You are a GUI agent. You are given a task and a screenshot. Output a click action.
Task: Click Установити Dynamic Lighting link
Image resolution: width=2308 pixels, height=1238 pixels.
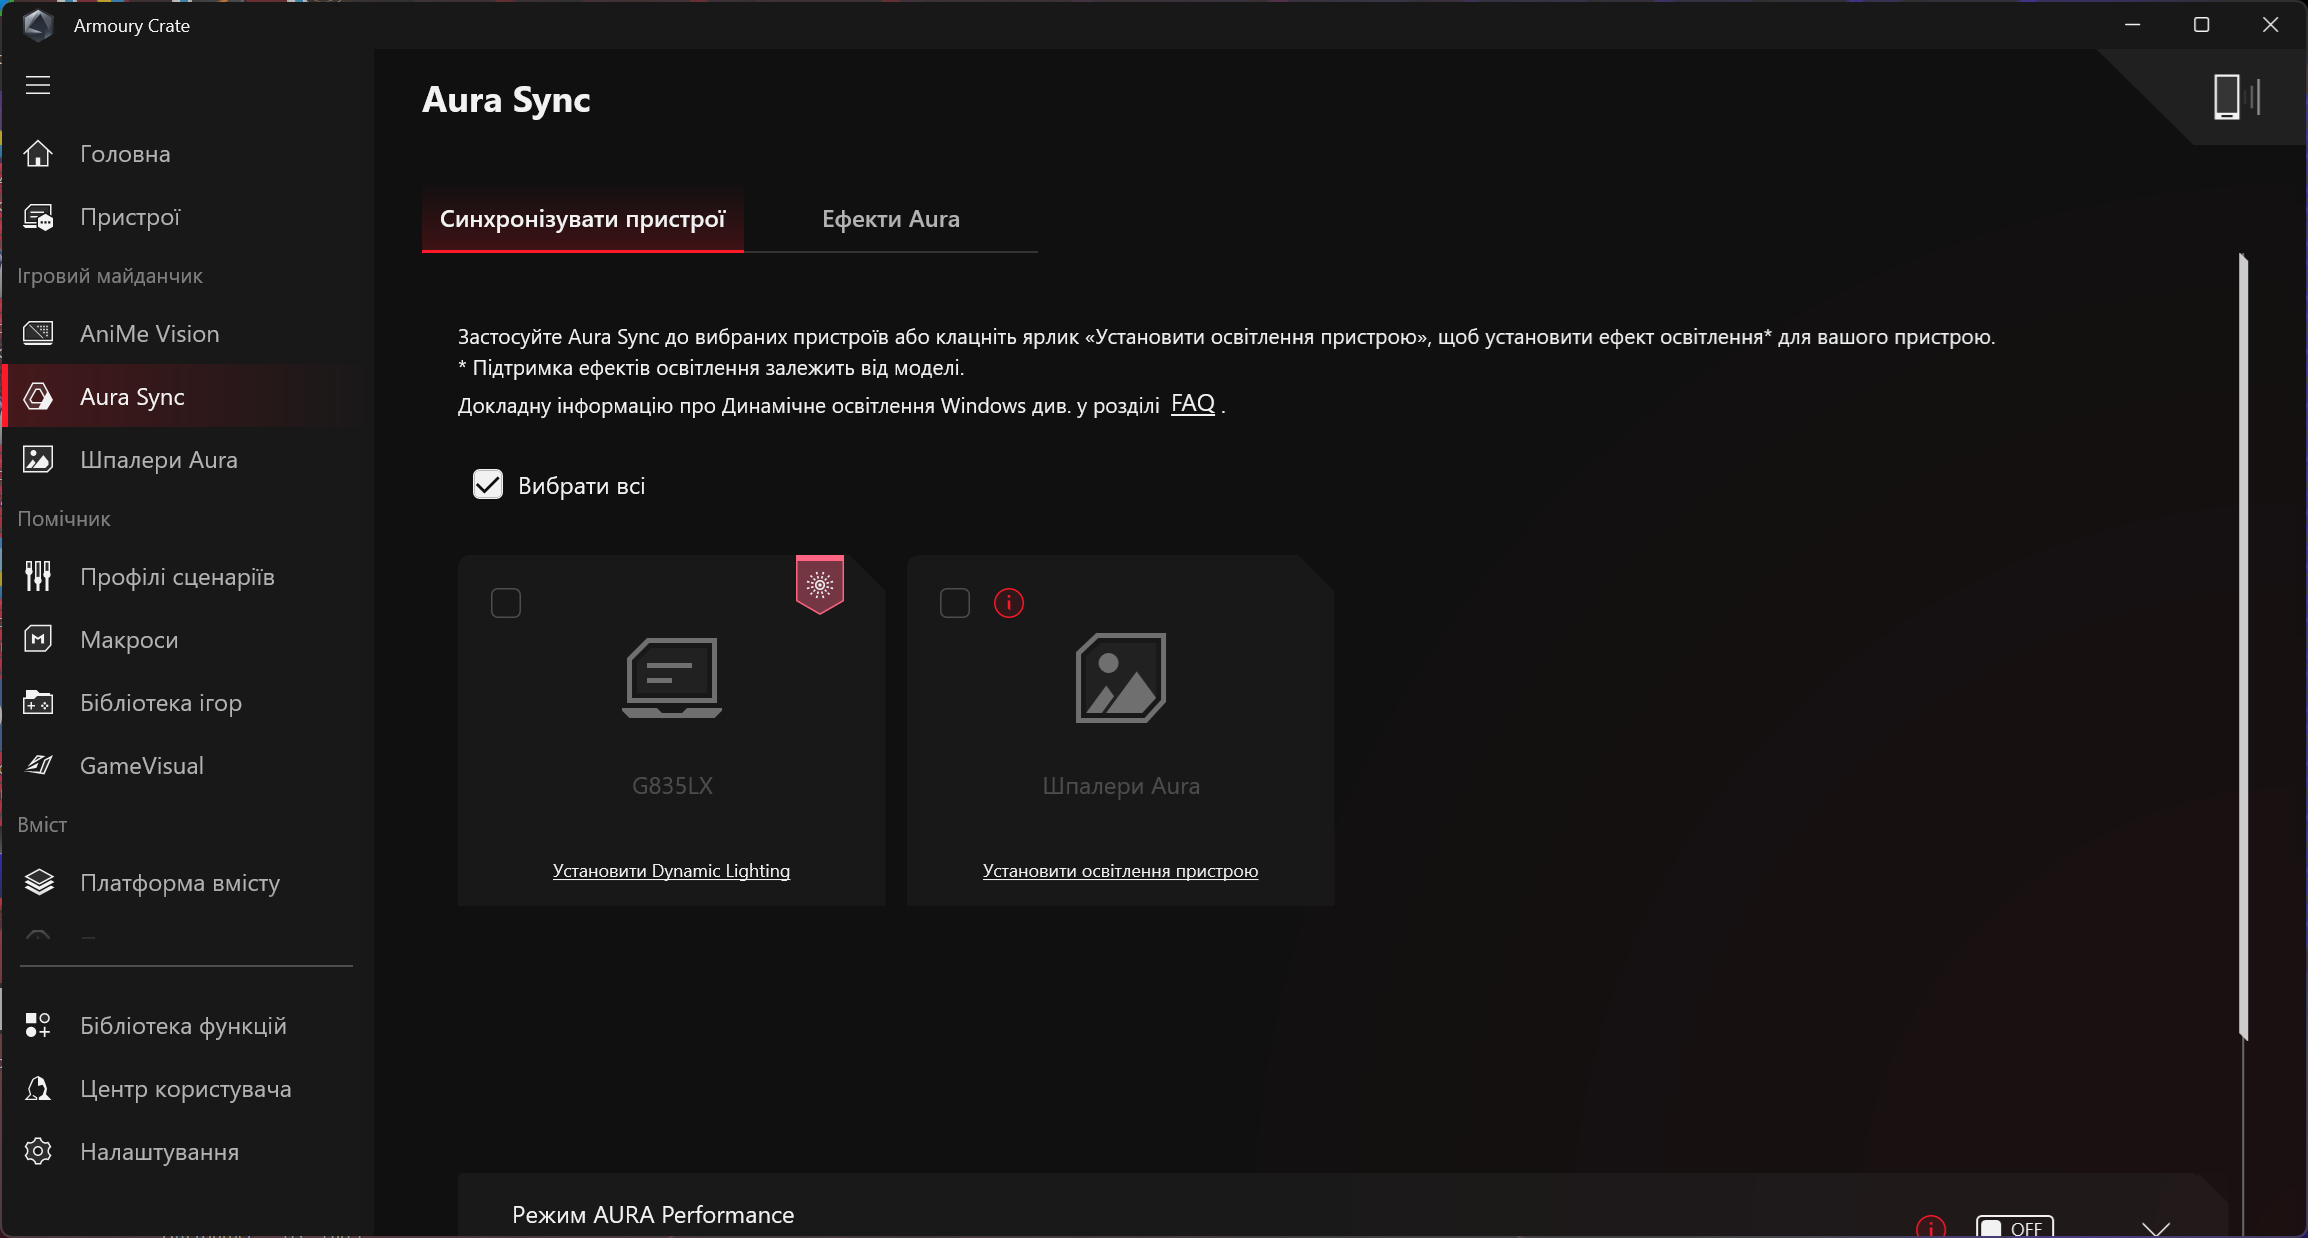coord(671,871)
